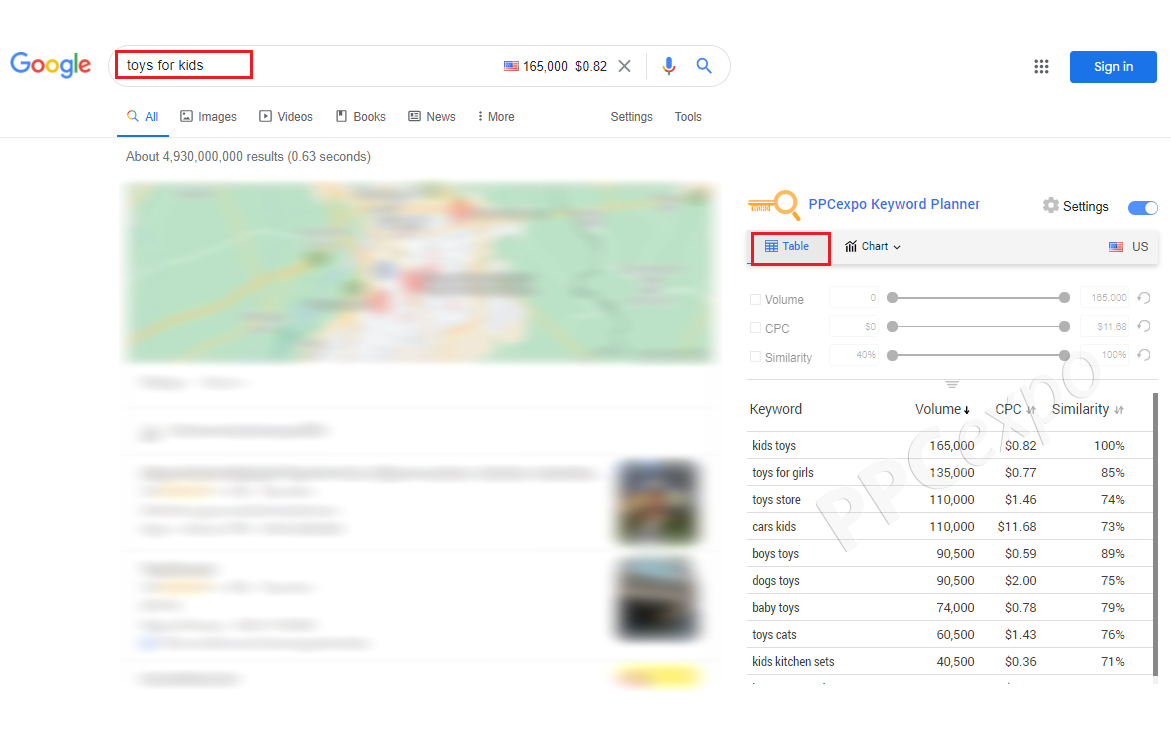The width and height of the screenshot is (1171, 729).
Task: Enable the Volume filter checkbox
Action: pos(755,300)
